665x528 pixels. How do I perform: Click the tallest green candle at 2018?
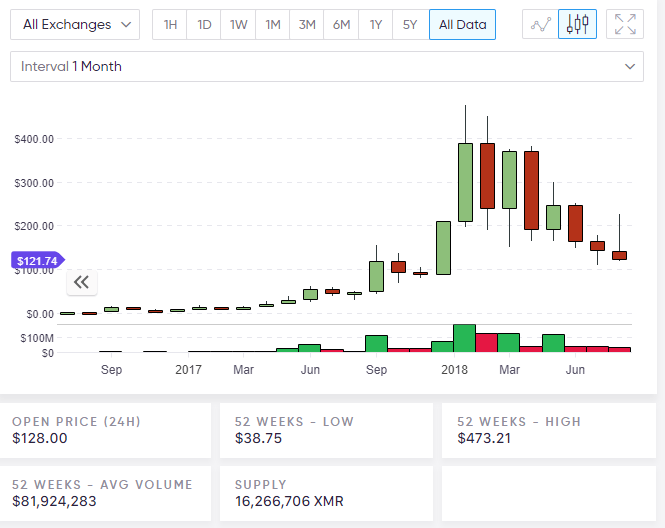click(x=465, y=182)
